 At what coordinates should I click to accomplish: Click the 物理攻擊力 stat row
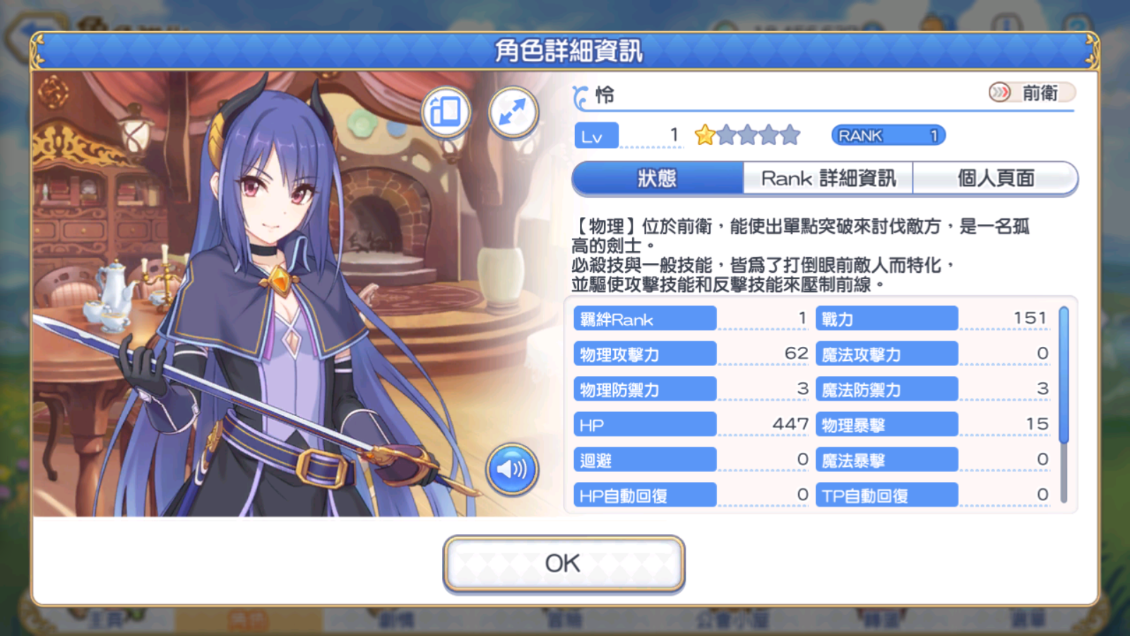point(691,354)
